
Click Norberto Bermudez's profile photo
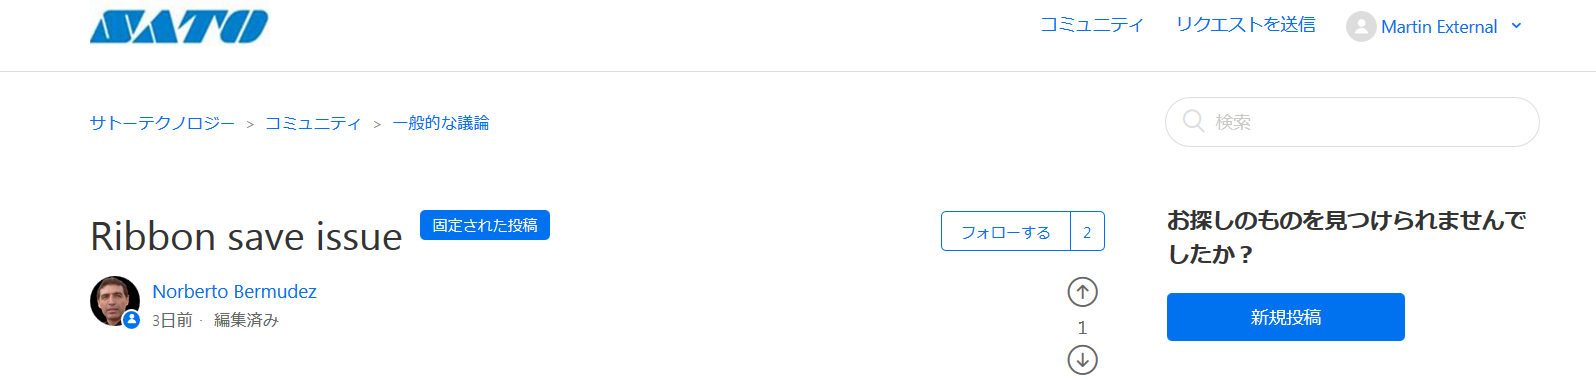[115, 301]
